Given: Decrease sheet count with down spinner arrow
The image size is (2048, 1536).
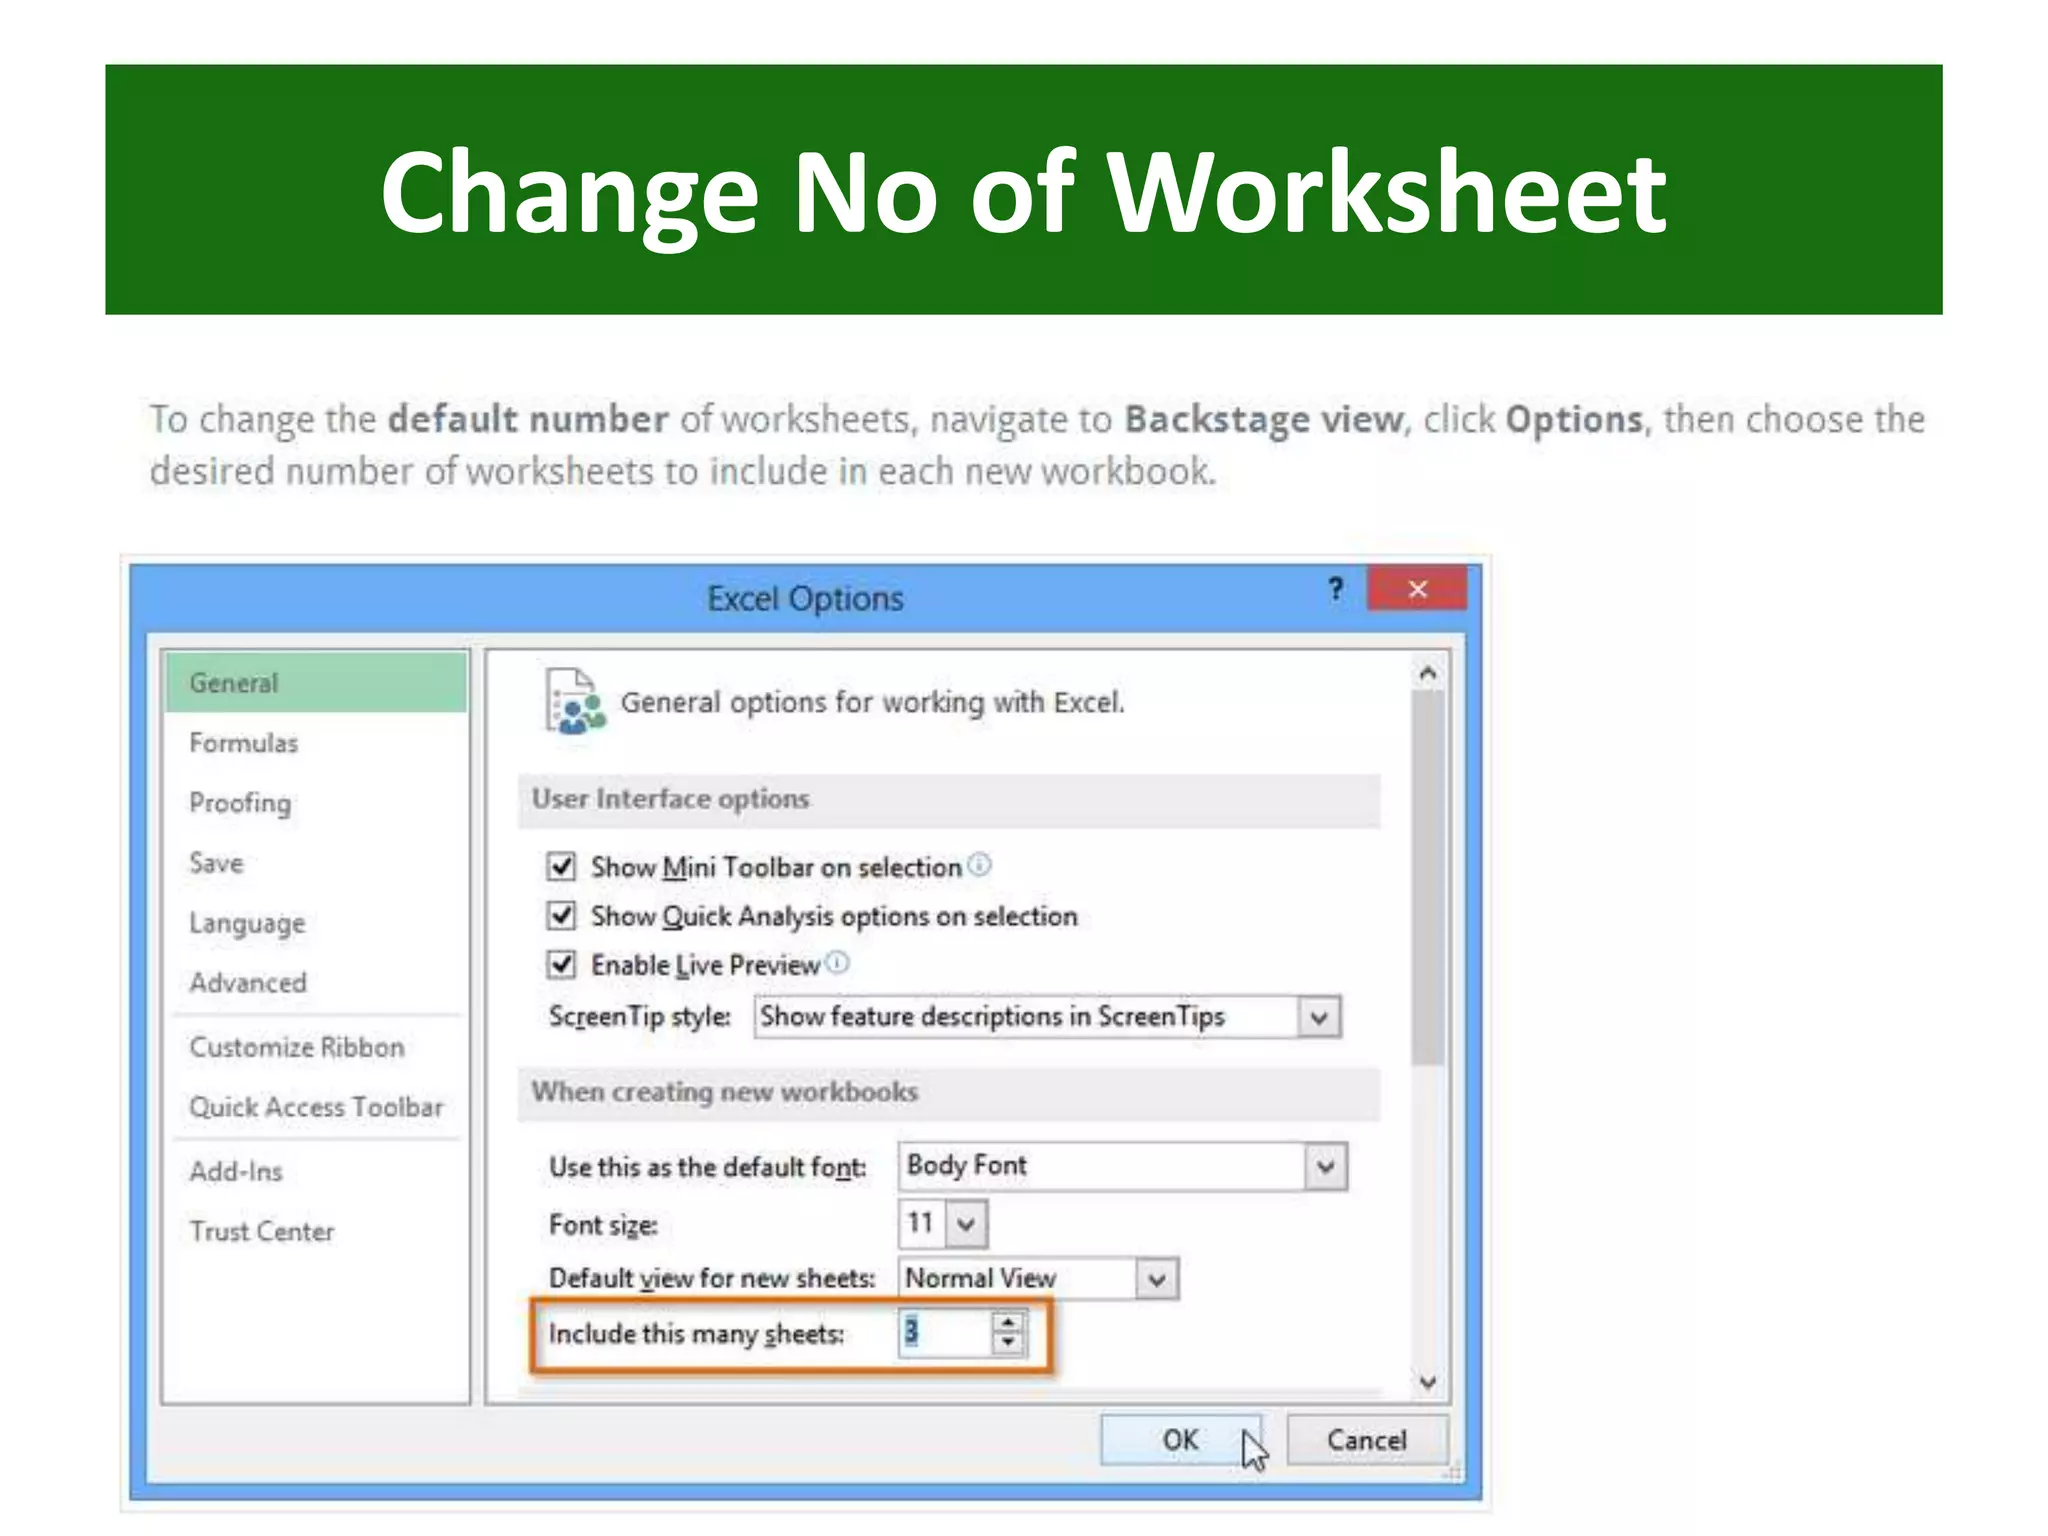Looking at the screenshot, I should click(x=1008, y=1343).
